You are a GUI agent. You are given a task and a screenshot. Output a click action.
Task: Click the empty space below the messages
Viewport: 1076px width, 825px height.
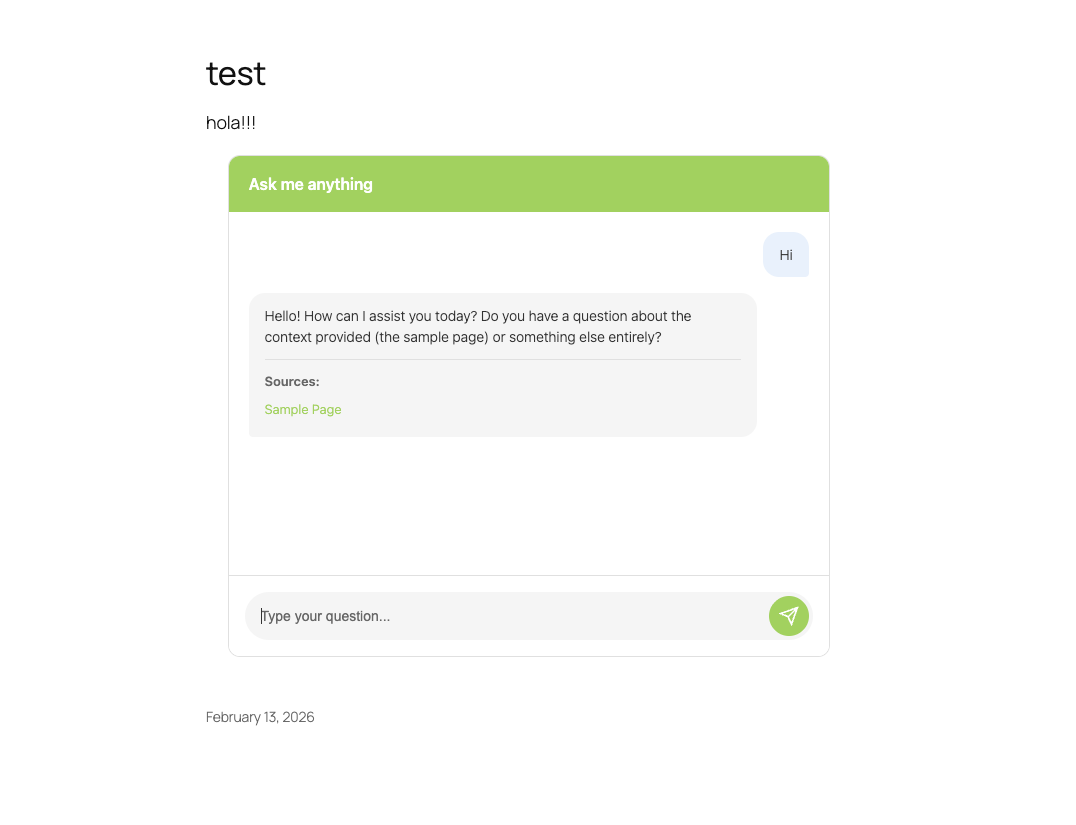coord(529,510)
